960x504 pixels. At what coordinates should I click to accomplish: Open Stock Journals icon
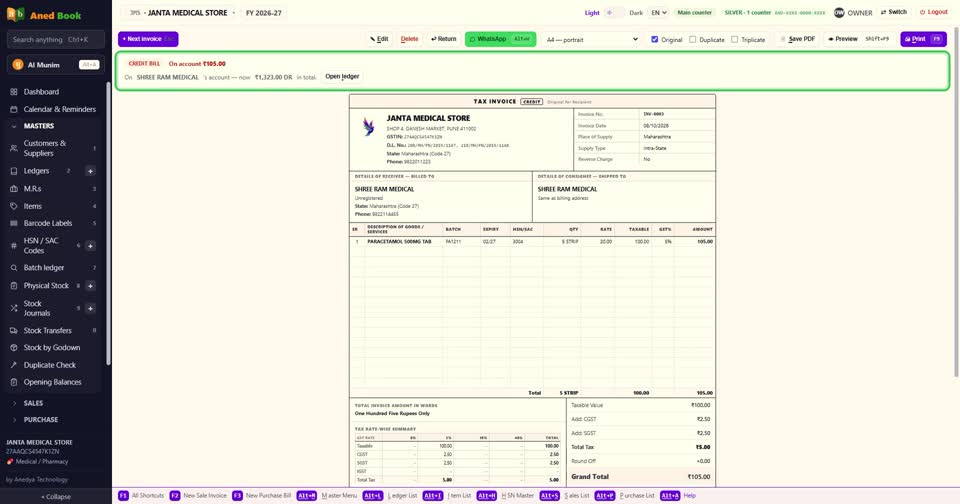[13, 308]
